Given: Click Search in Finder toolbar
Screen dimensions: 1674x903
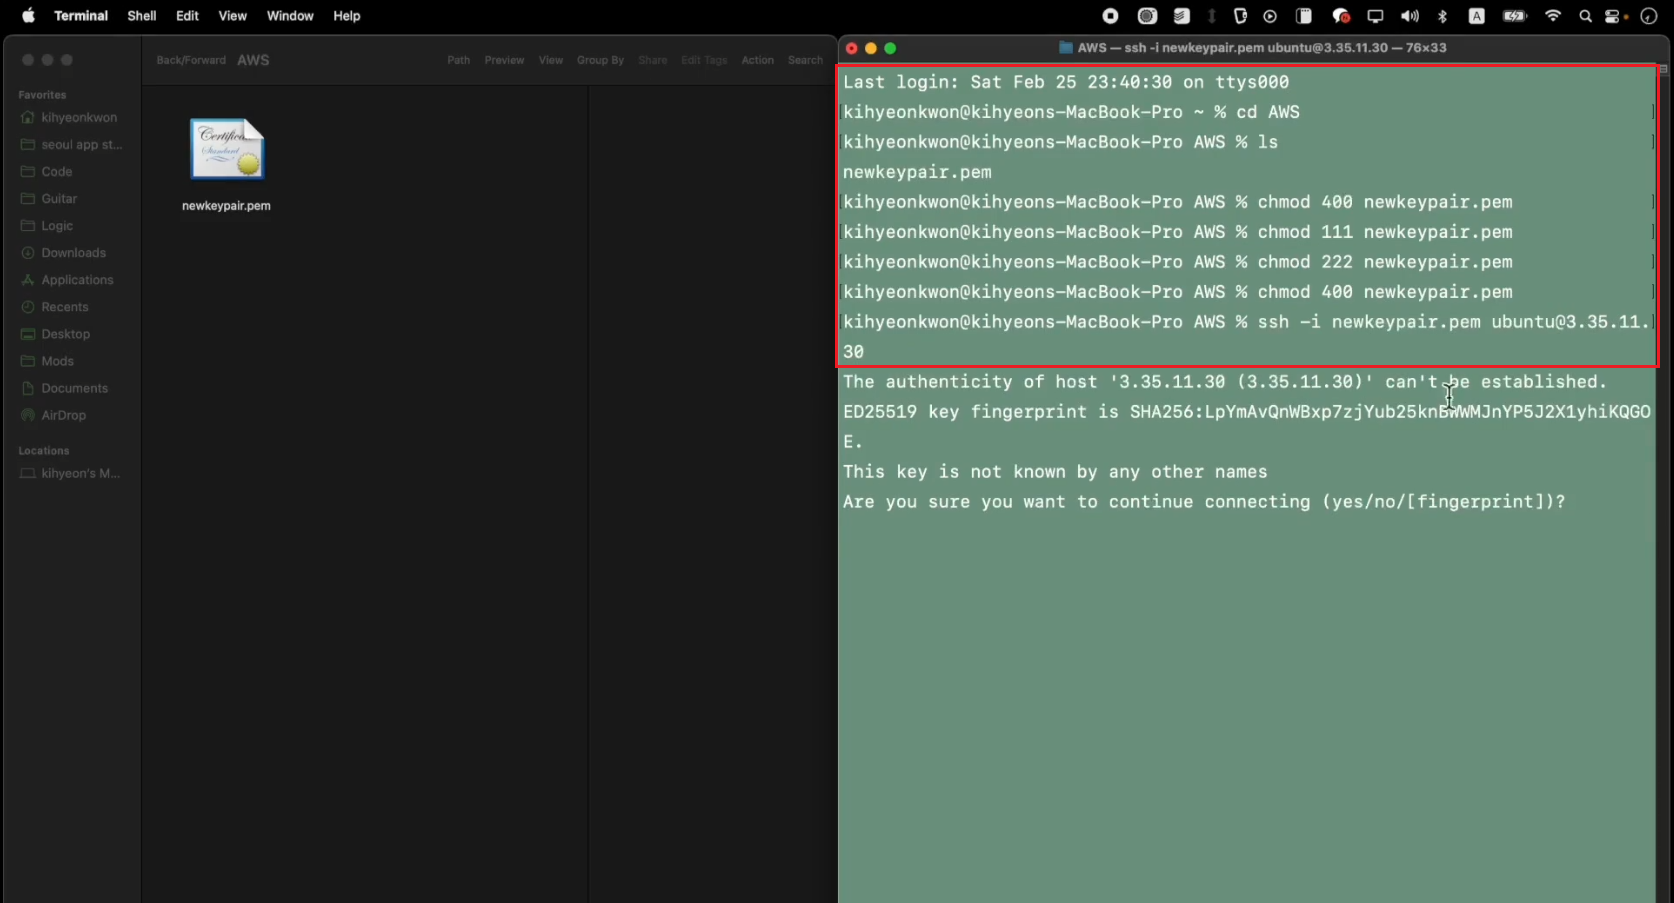Looking at the screenshot, I should point(805,60).
